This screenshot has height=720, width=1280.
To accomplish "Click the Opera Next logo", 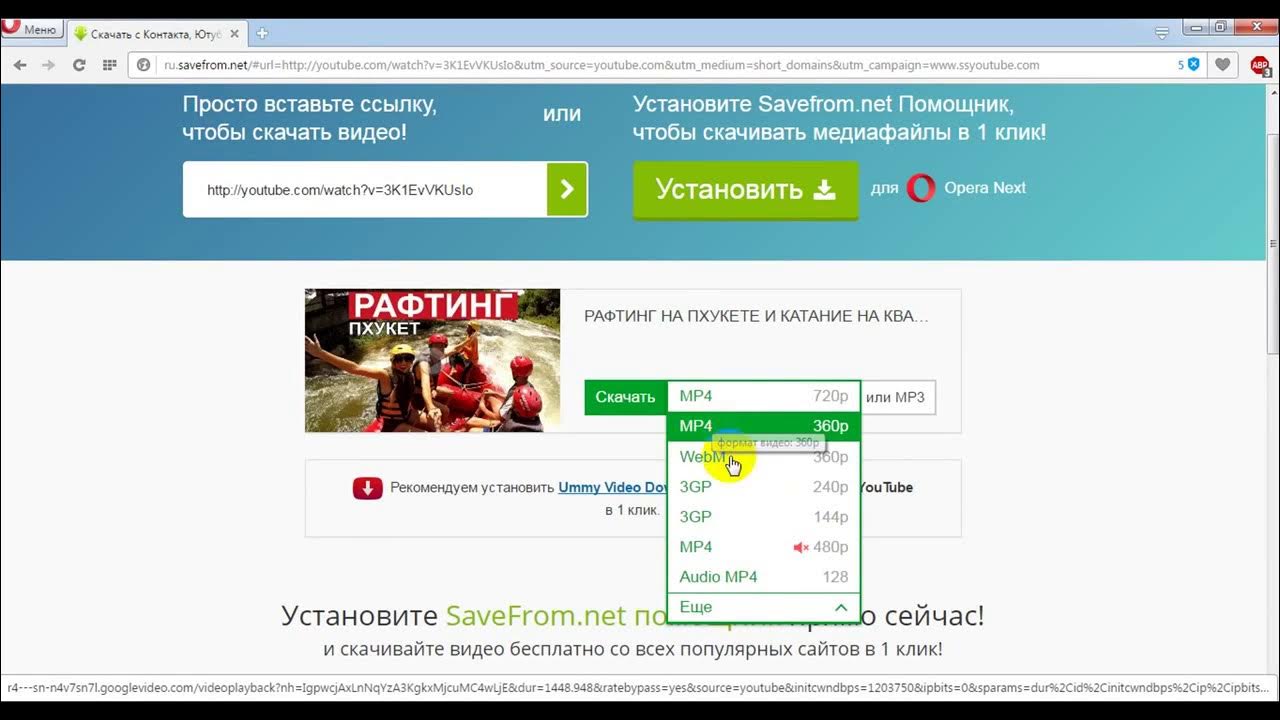I will pos(921,188).
